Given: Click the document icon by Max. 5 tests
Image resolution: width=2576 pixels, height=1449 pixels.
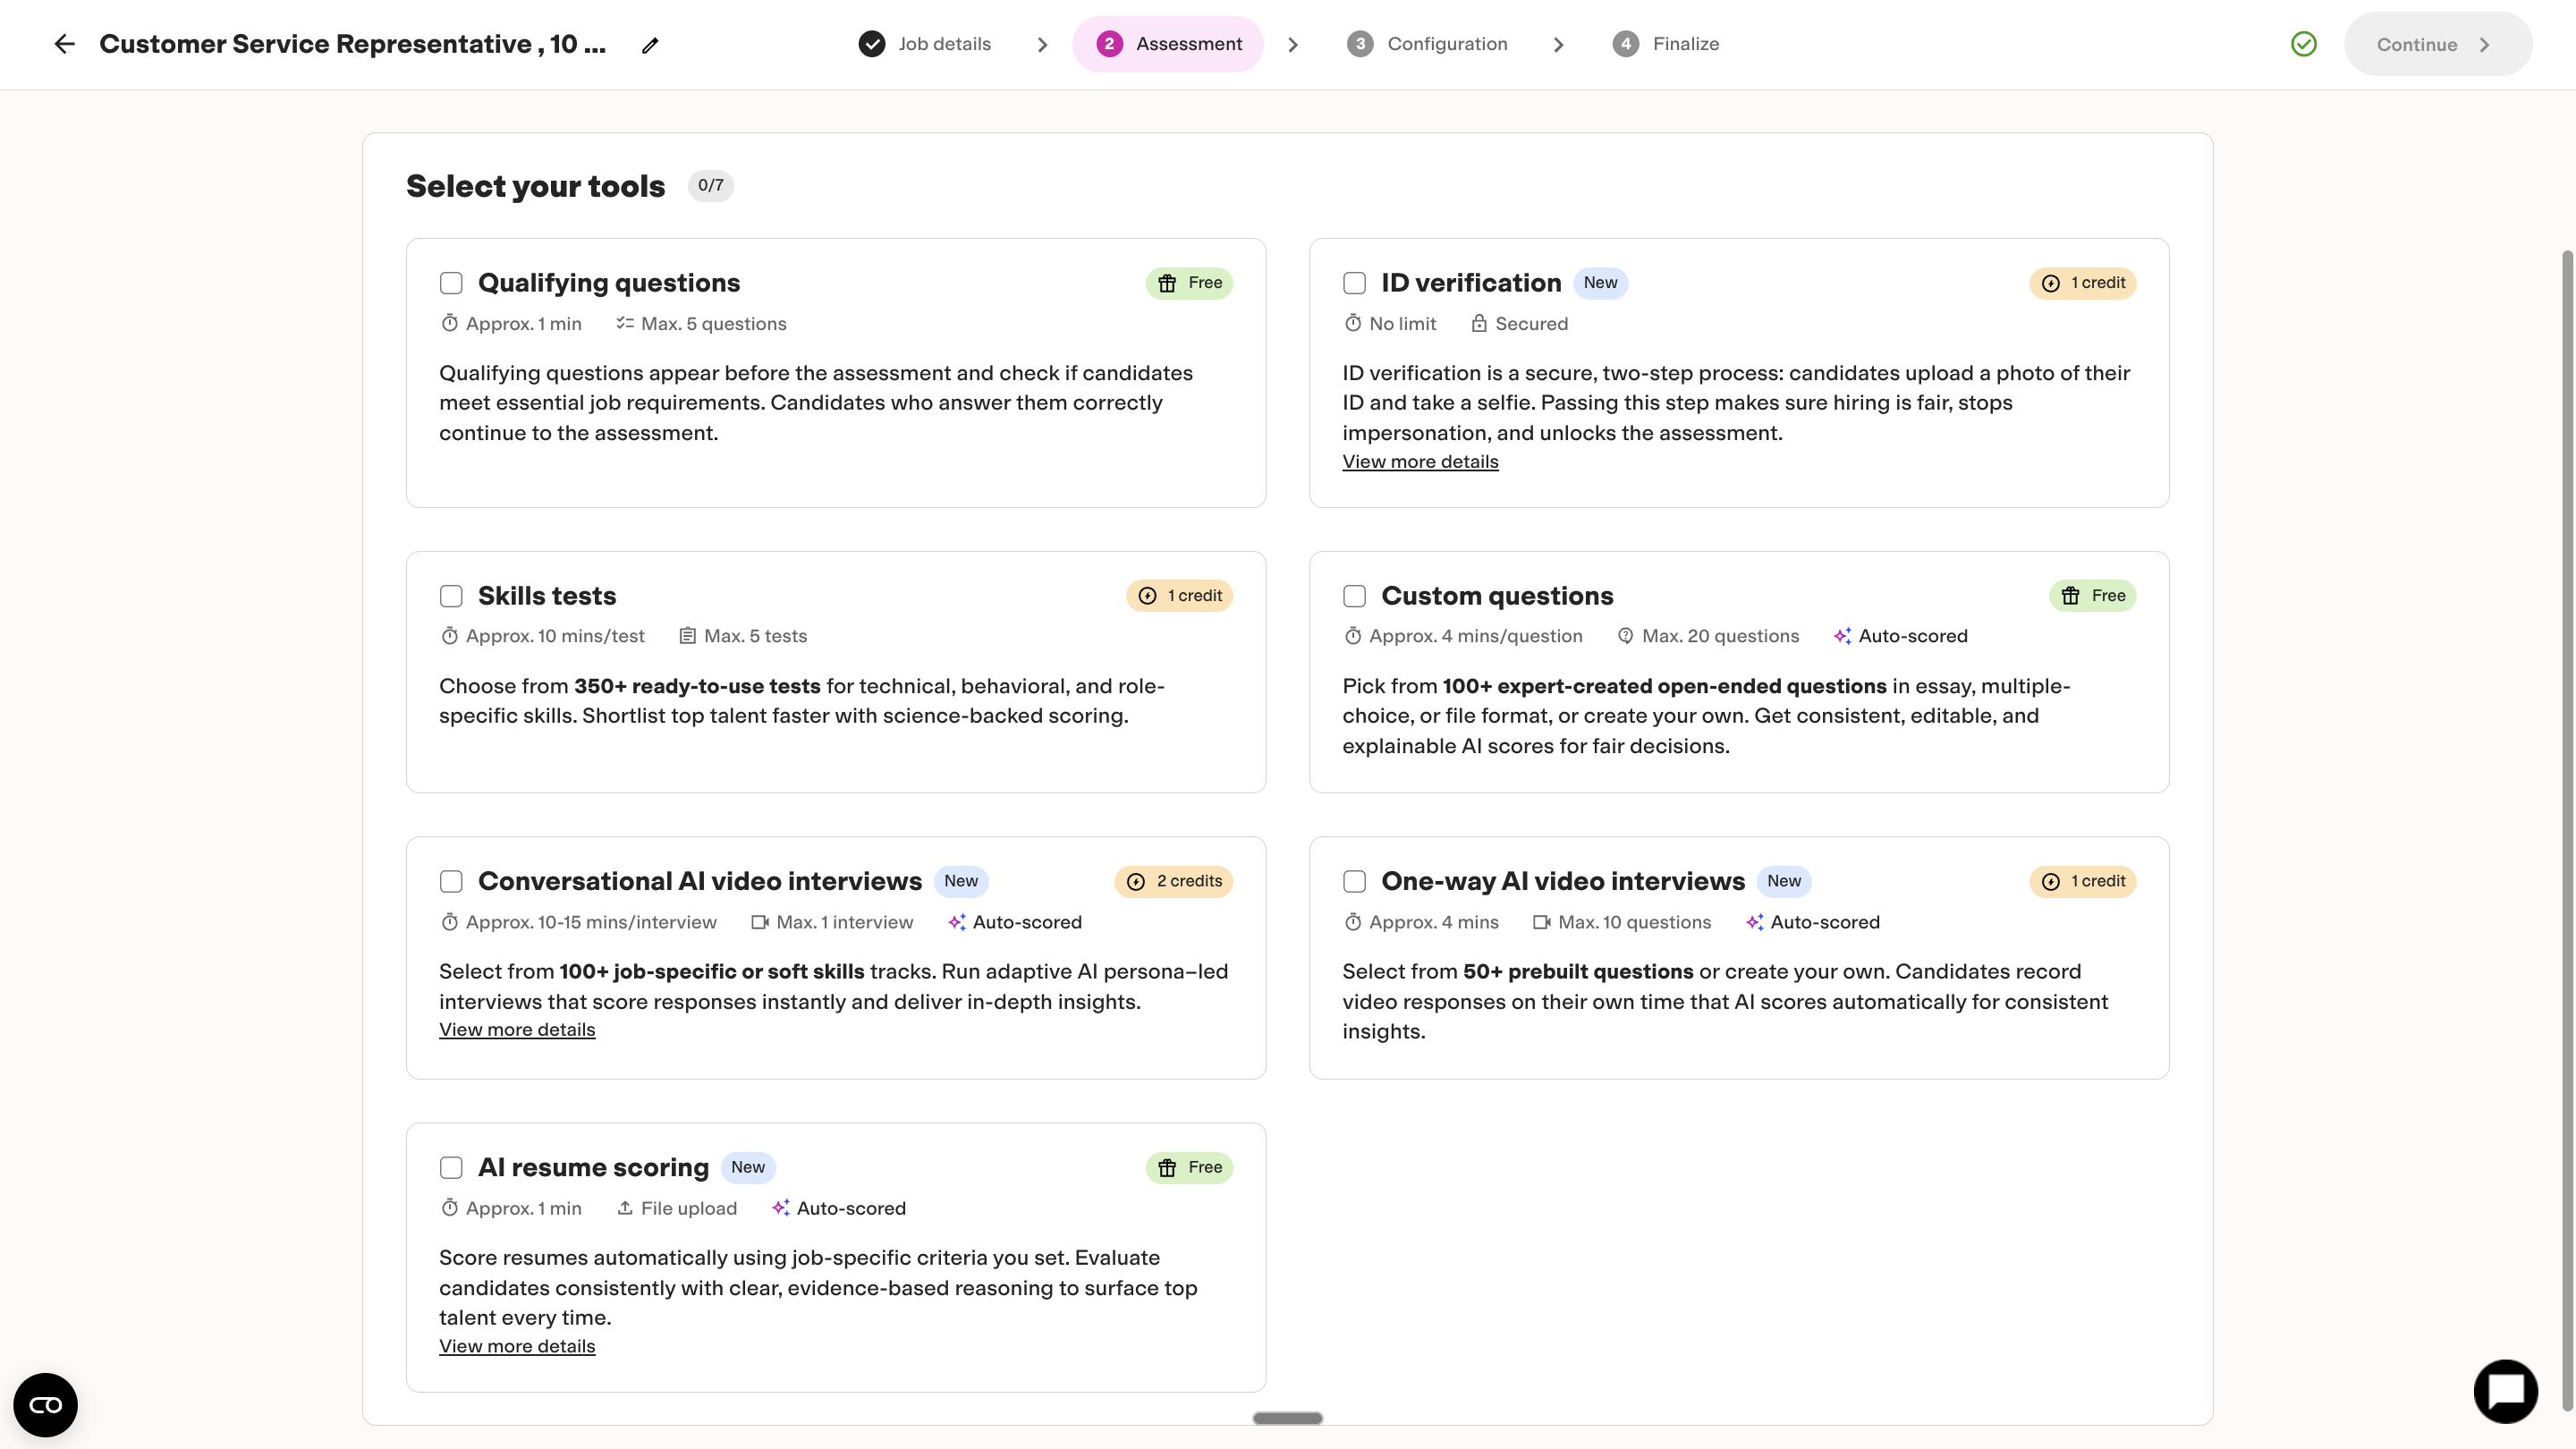Looking at the screenshot, I should [688, 636].
